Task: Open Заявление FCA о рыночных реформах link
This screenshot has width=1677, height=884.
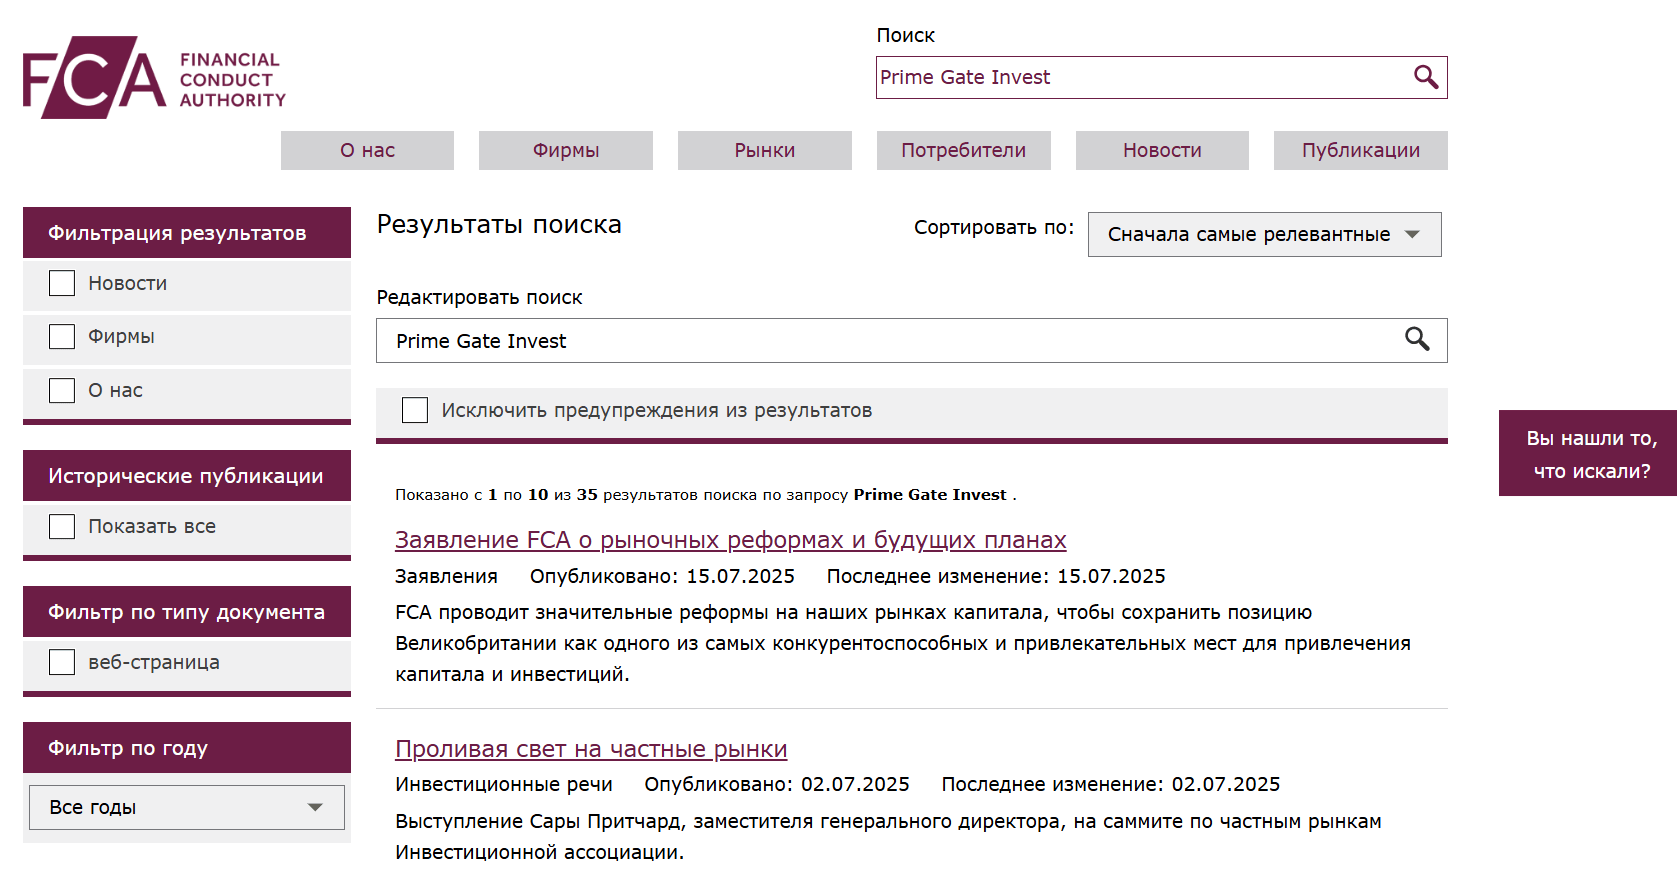Action: coord(730,540)
